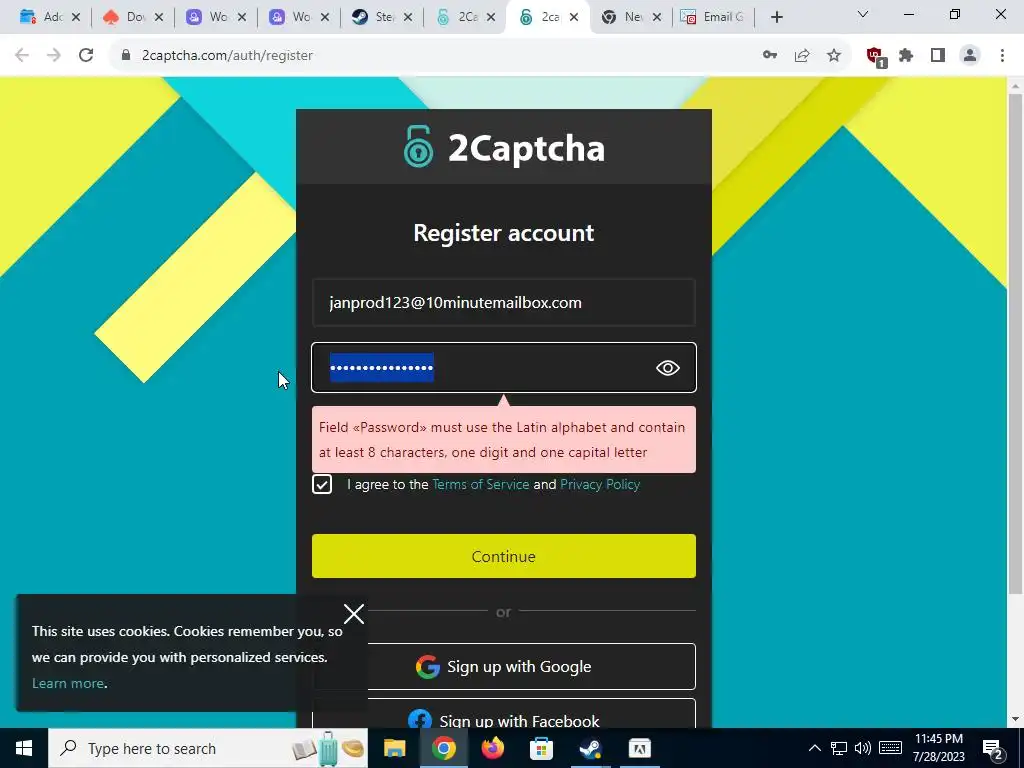1024x768 pixels.
Task: Open the Privacy Policy link
Action: (600, 485)
